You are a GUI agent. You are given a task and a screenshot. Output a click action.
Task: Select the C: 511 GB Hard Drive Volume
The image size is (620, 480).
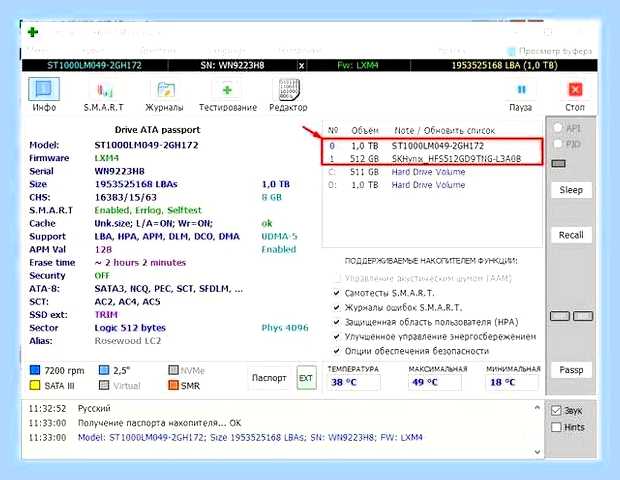[x=432, y=172]
